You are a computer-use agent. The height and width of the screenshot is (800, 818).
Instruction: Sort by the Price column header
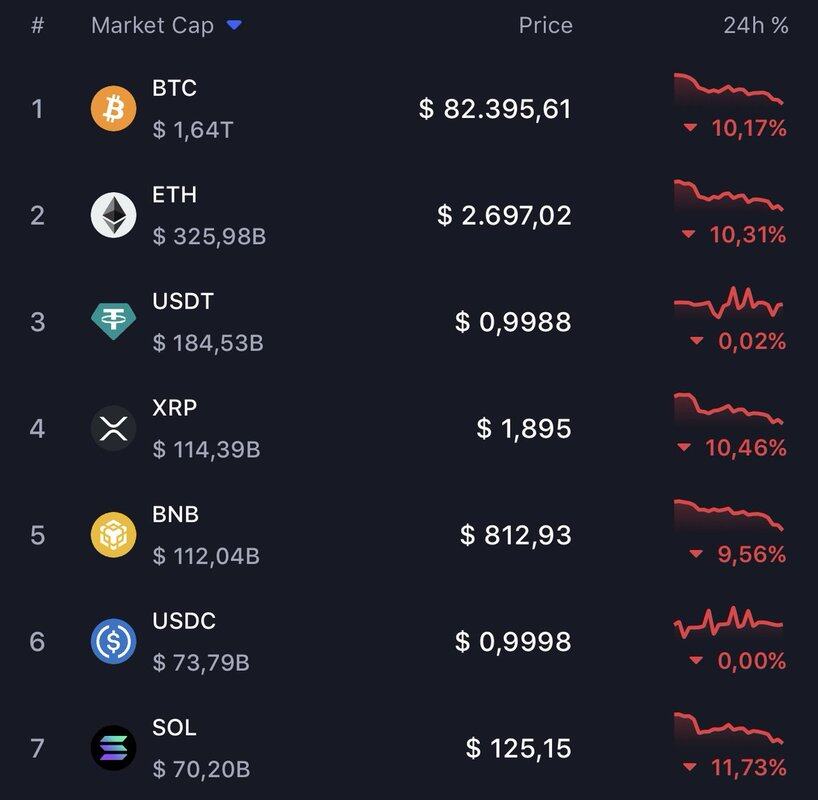545,26
